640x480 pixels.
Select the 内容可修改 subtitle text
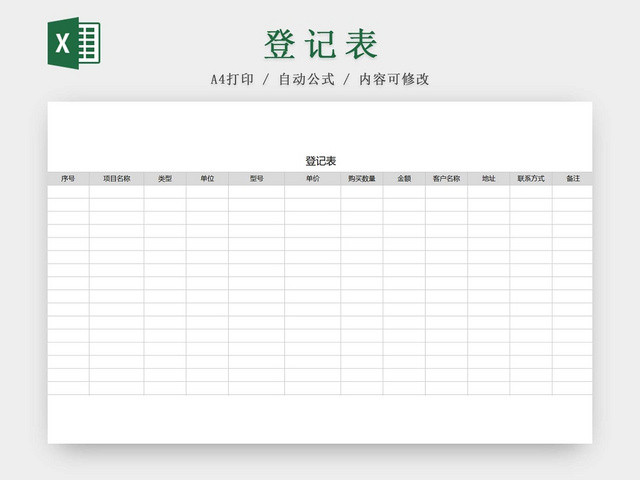coord(394,79)
